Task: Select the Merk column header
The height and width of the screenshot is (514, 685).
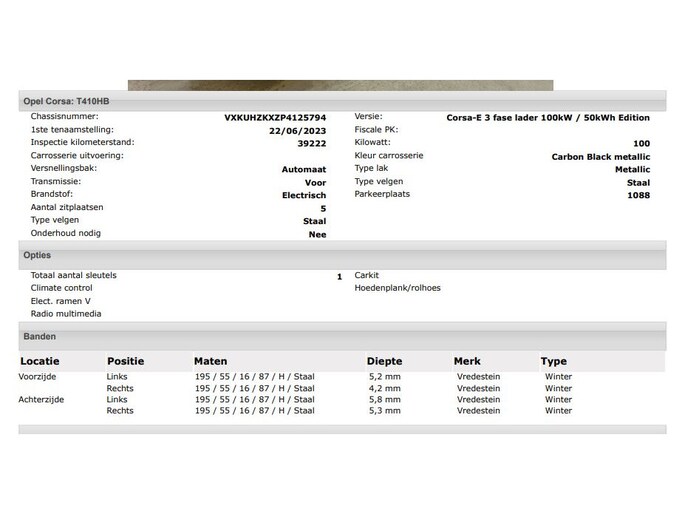Action: (x=467, y=361)
